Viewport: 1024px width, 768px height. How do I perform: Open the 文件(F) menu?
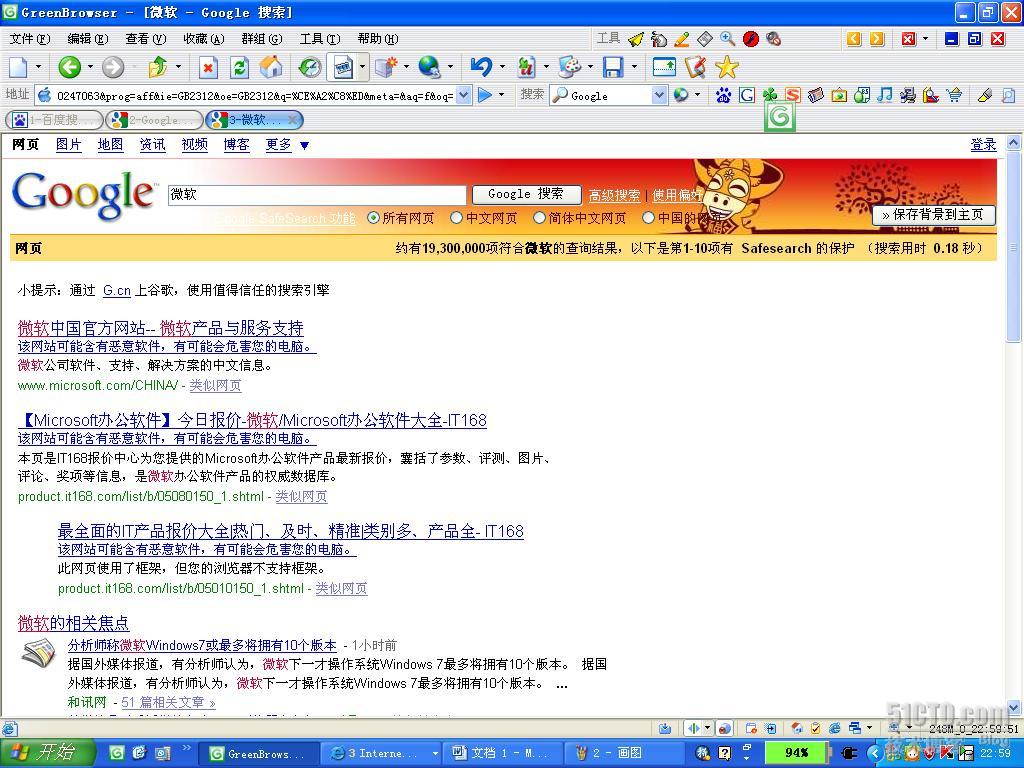click(29, 39)
